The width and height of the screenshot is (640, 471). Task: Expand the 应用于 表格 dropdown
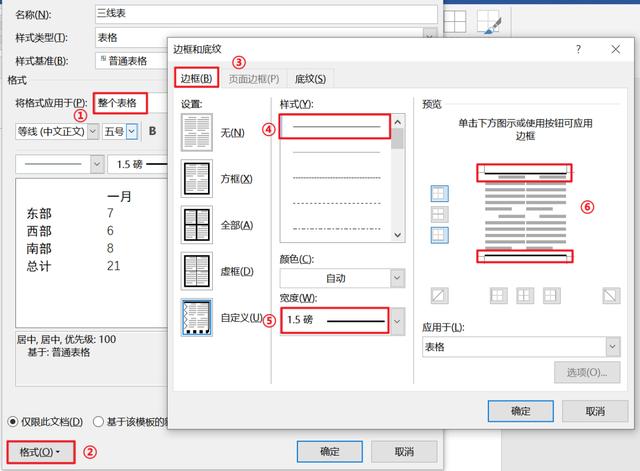[611, 346]
